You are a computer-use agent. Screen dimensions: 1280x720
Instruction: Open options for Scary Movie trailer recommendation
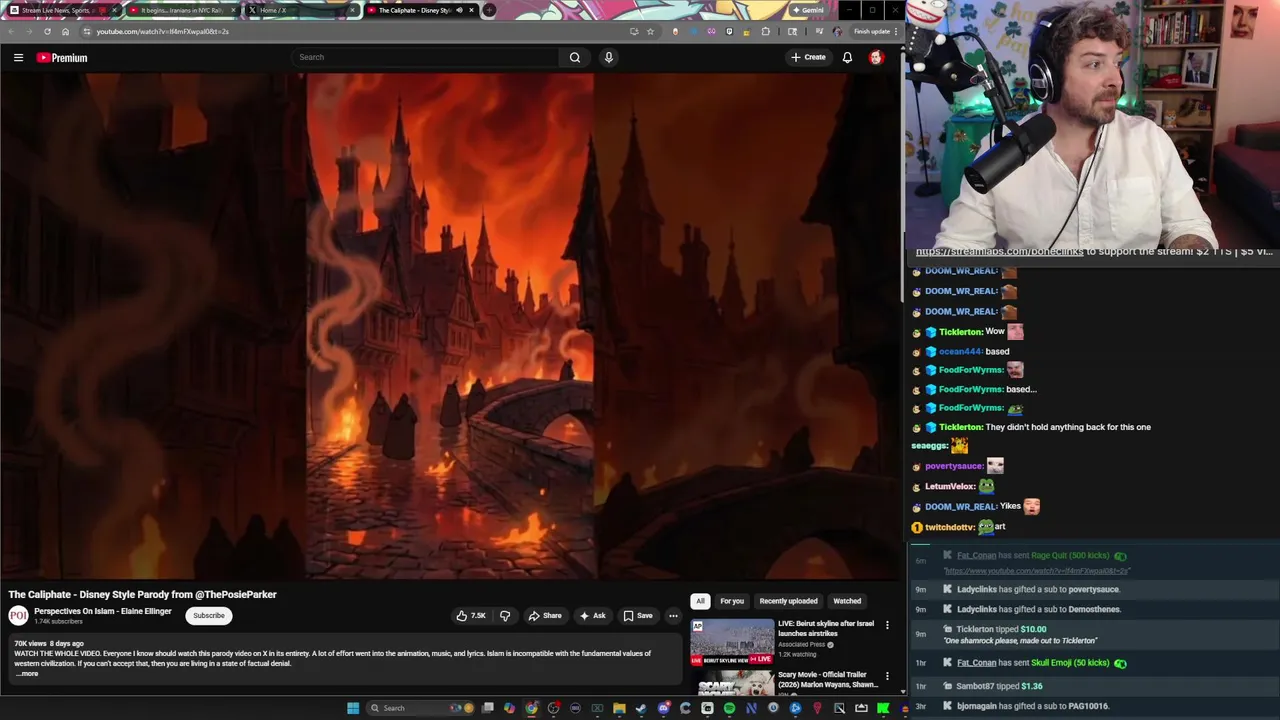coord(887,676)
